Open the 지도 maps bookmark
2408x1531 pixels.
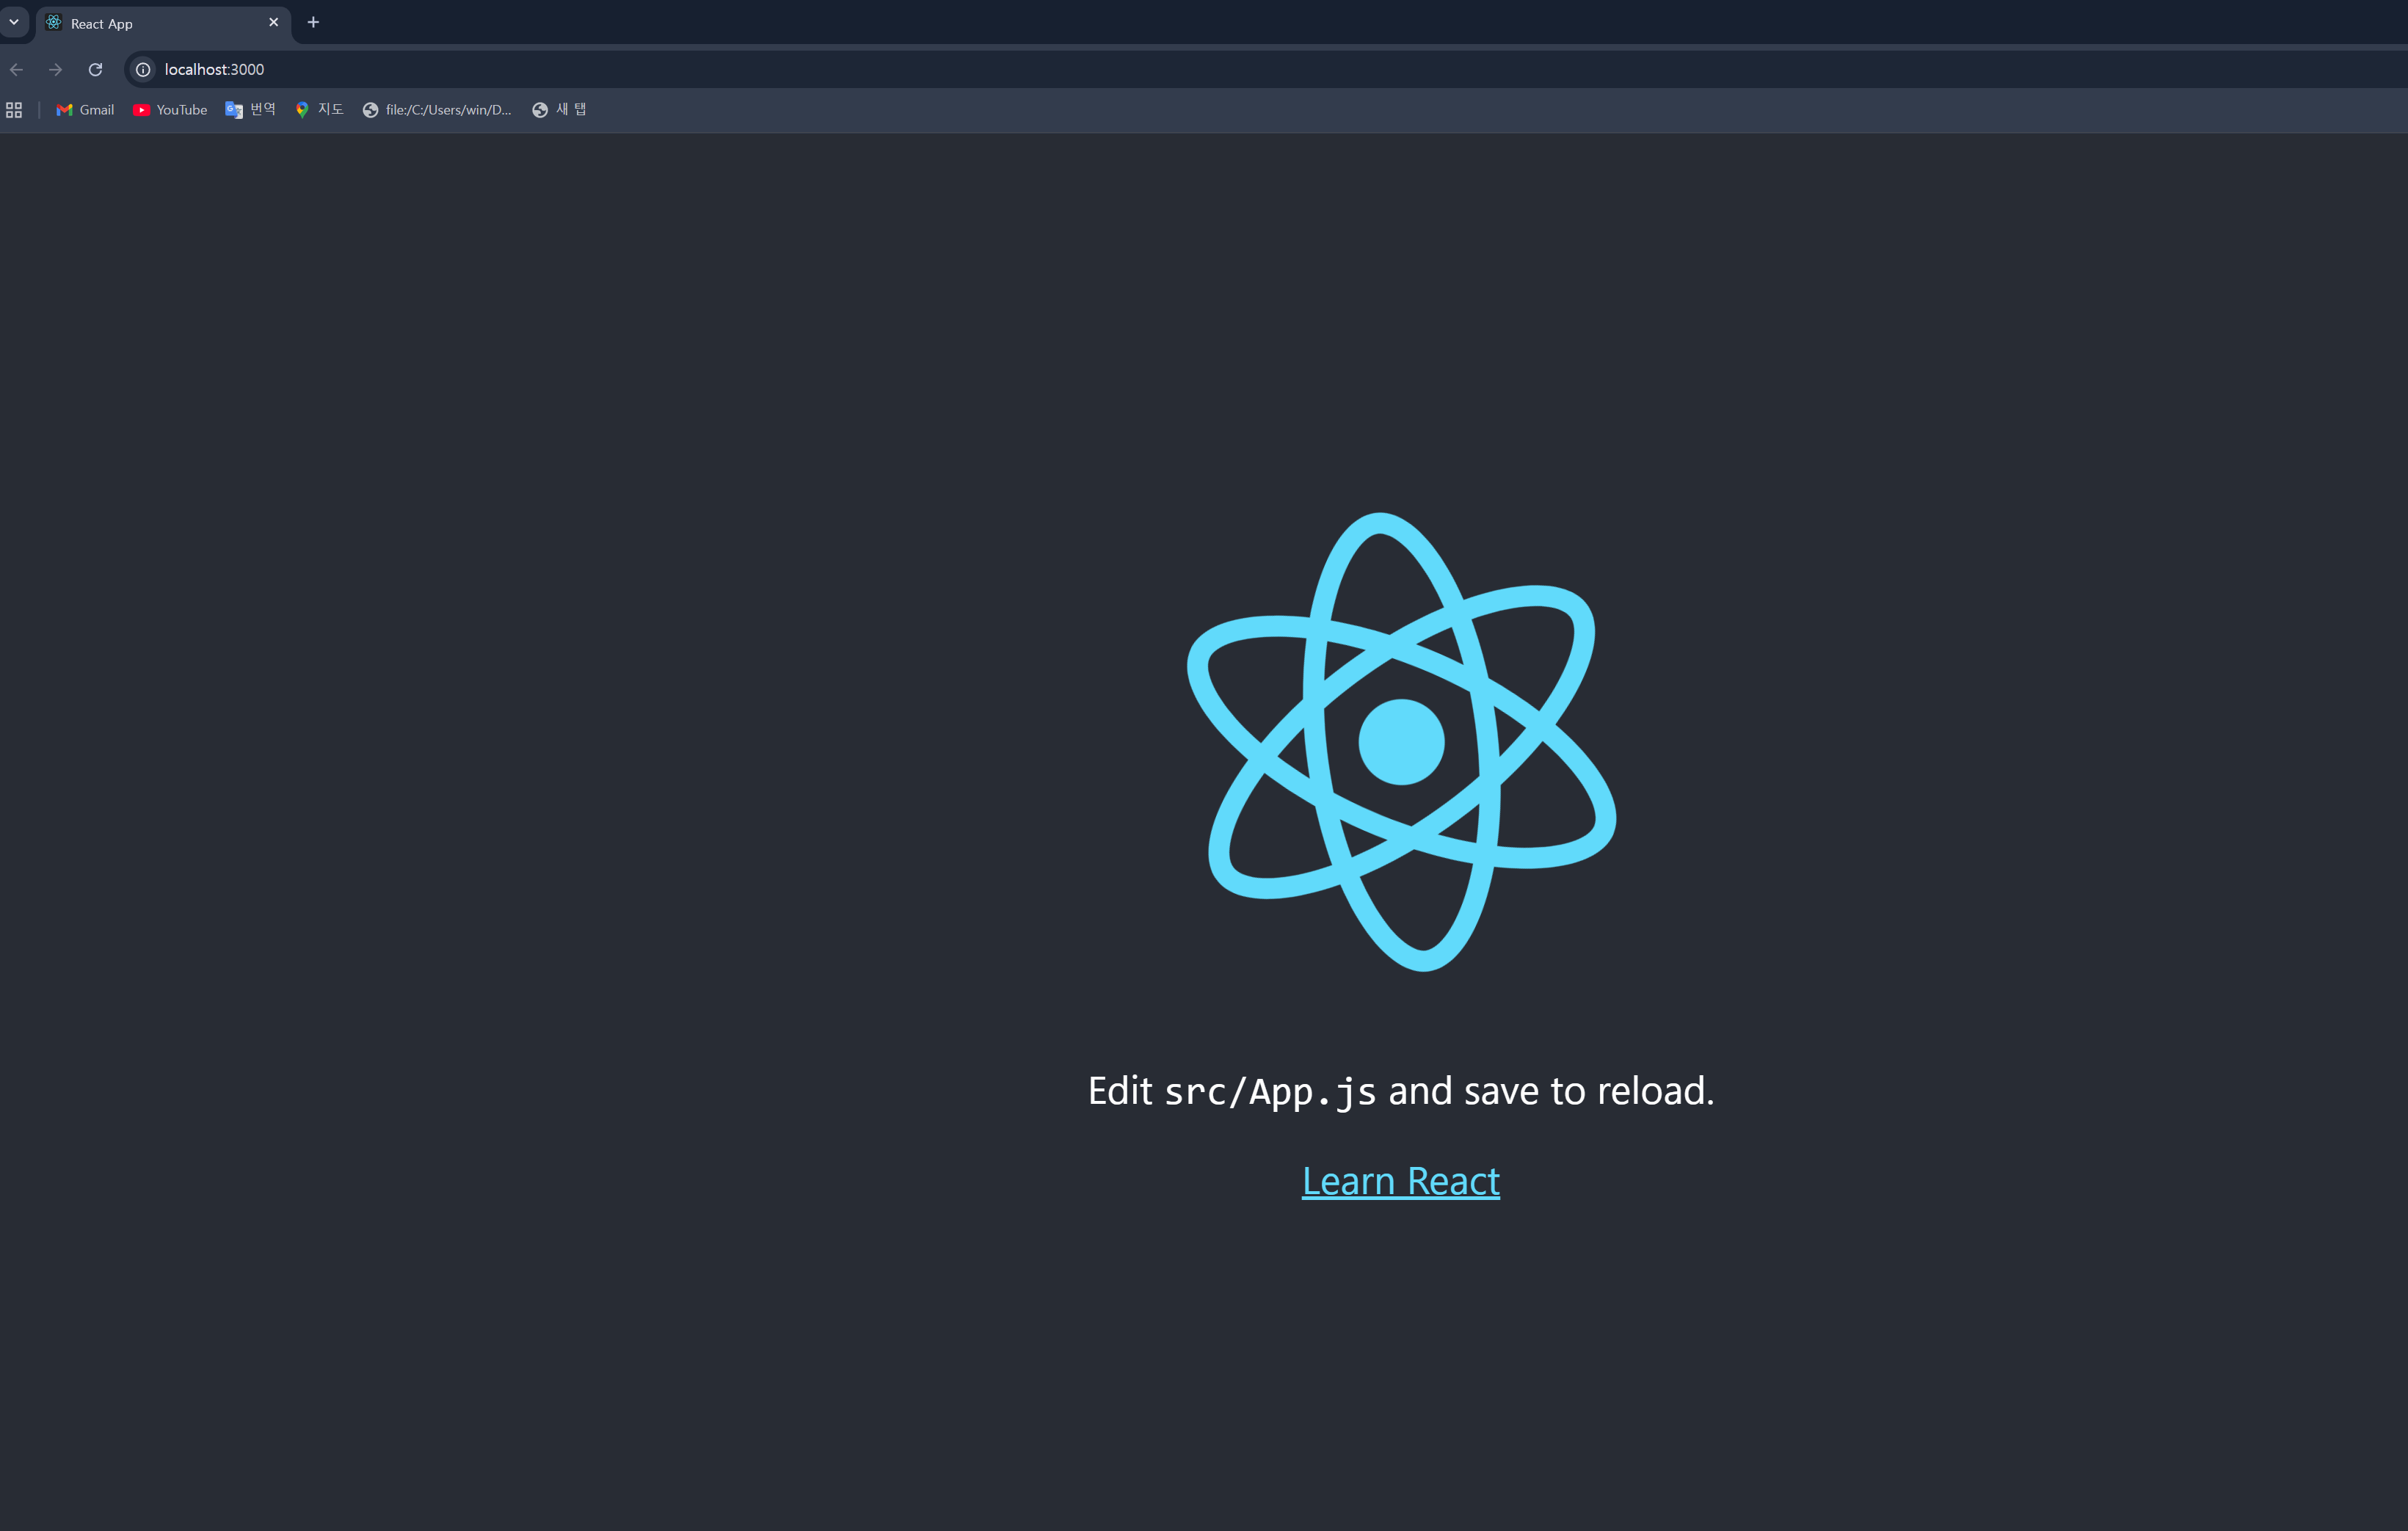(x=319, y=110)
